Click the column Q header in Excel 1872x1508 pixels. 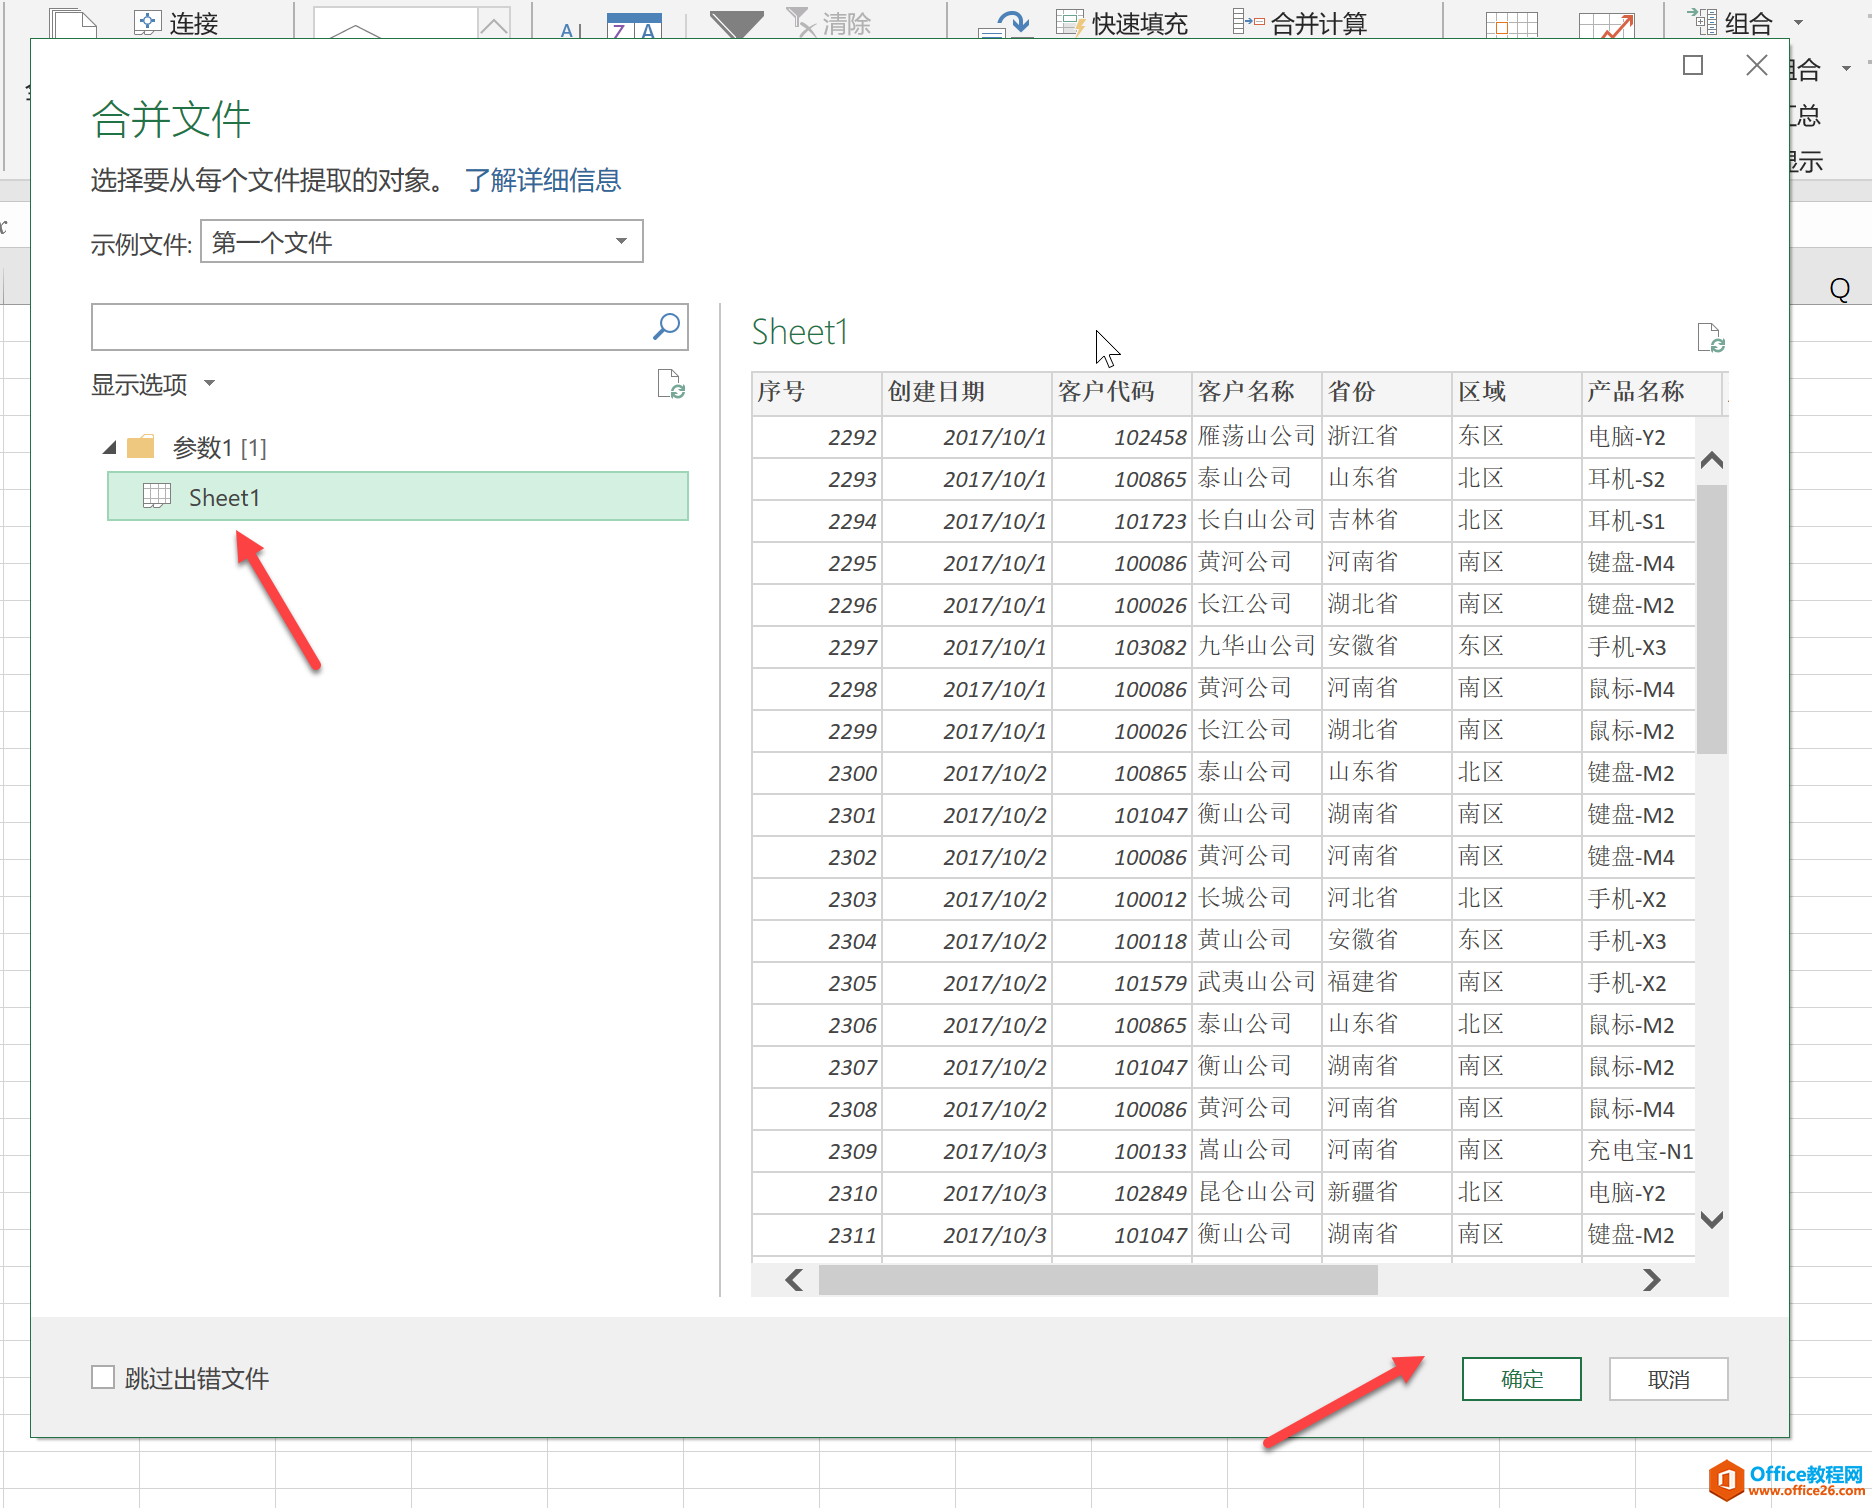point(1838,289)
